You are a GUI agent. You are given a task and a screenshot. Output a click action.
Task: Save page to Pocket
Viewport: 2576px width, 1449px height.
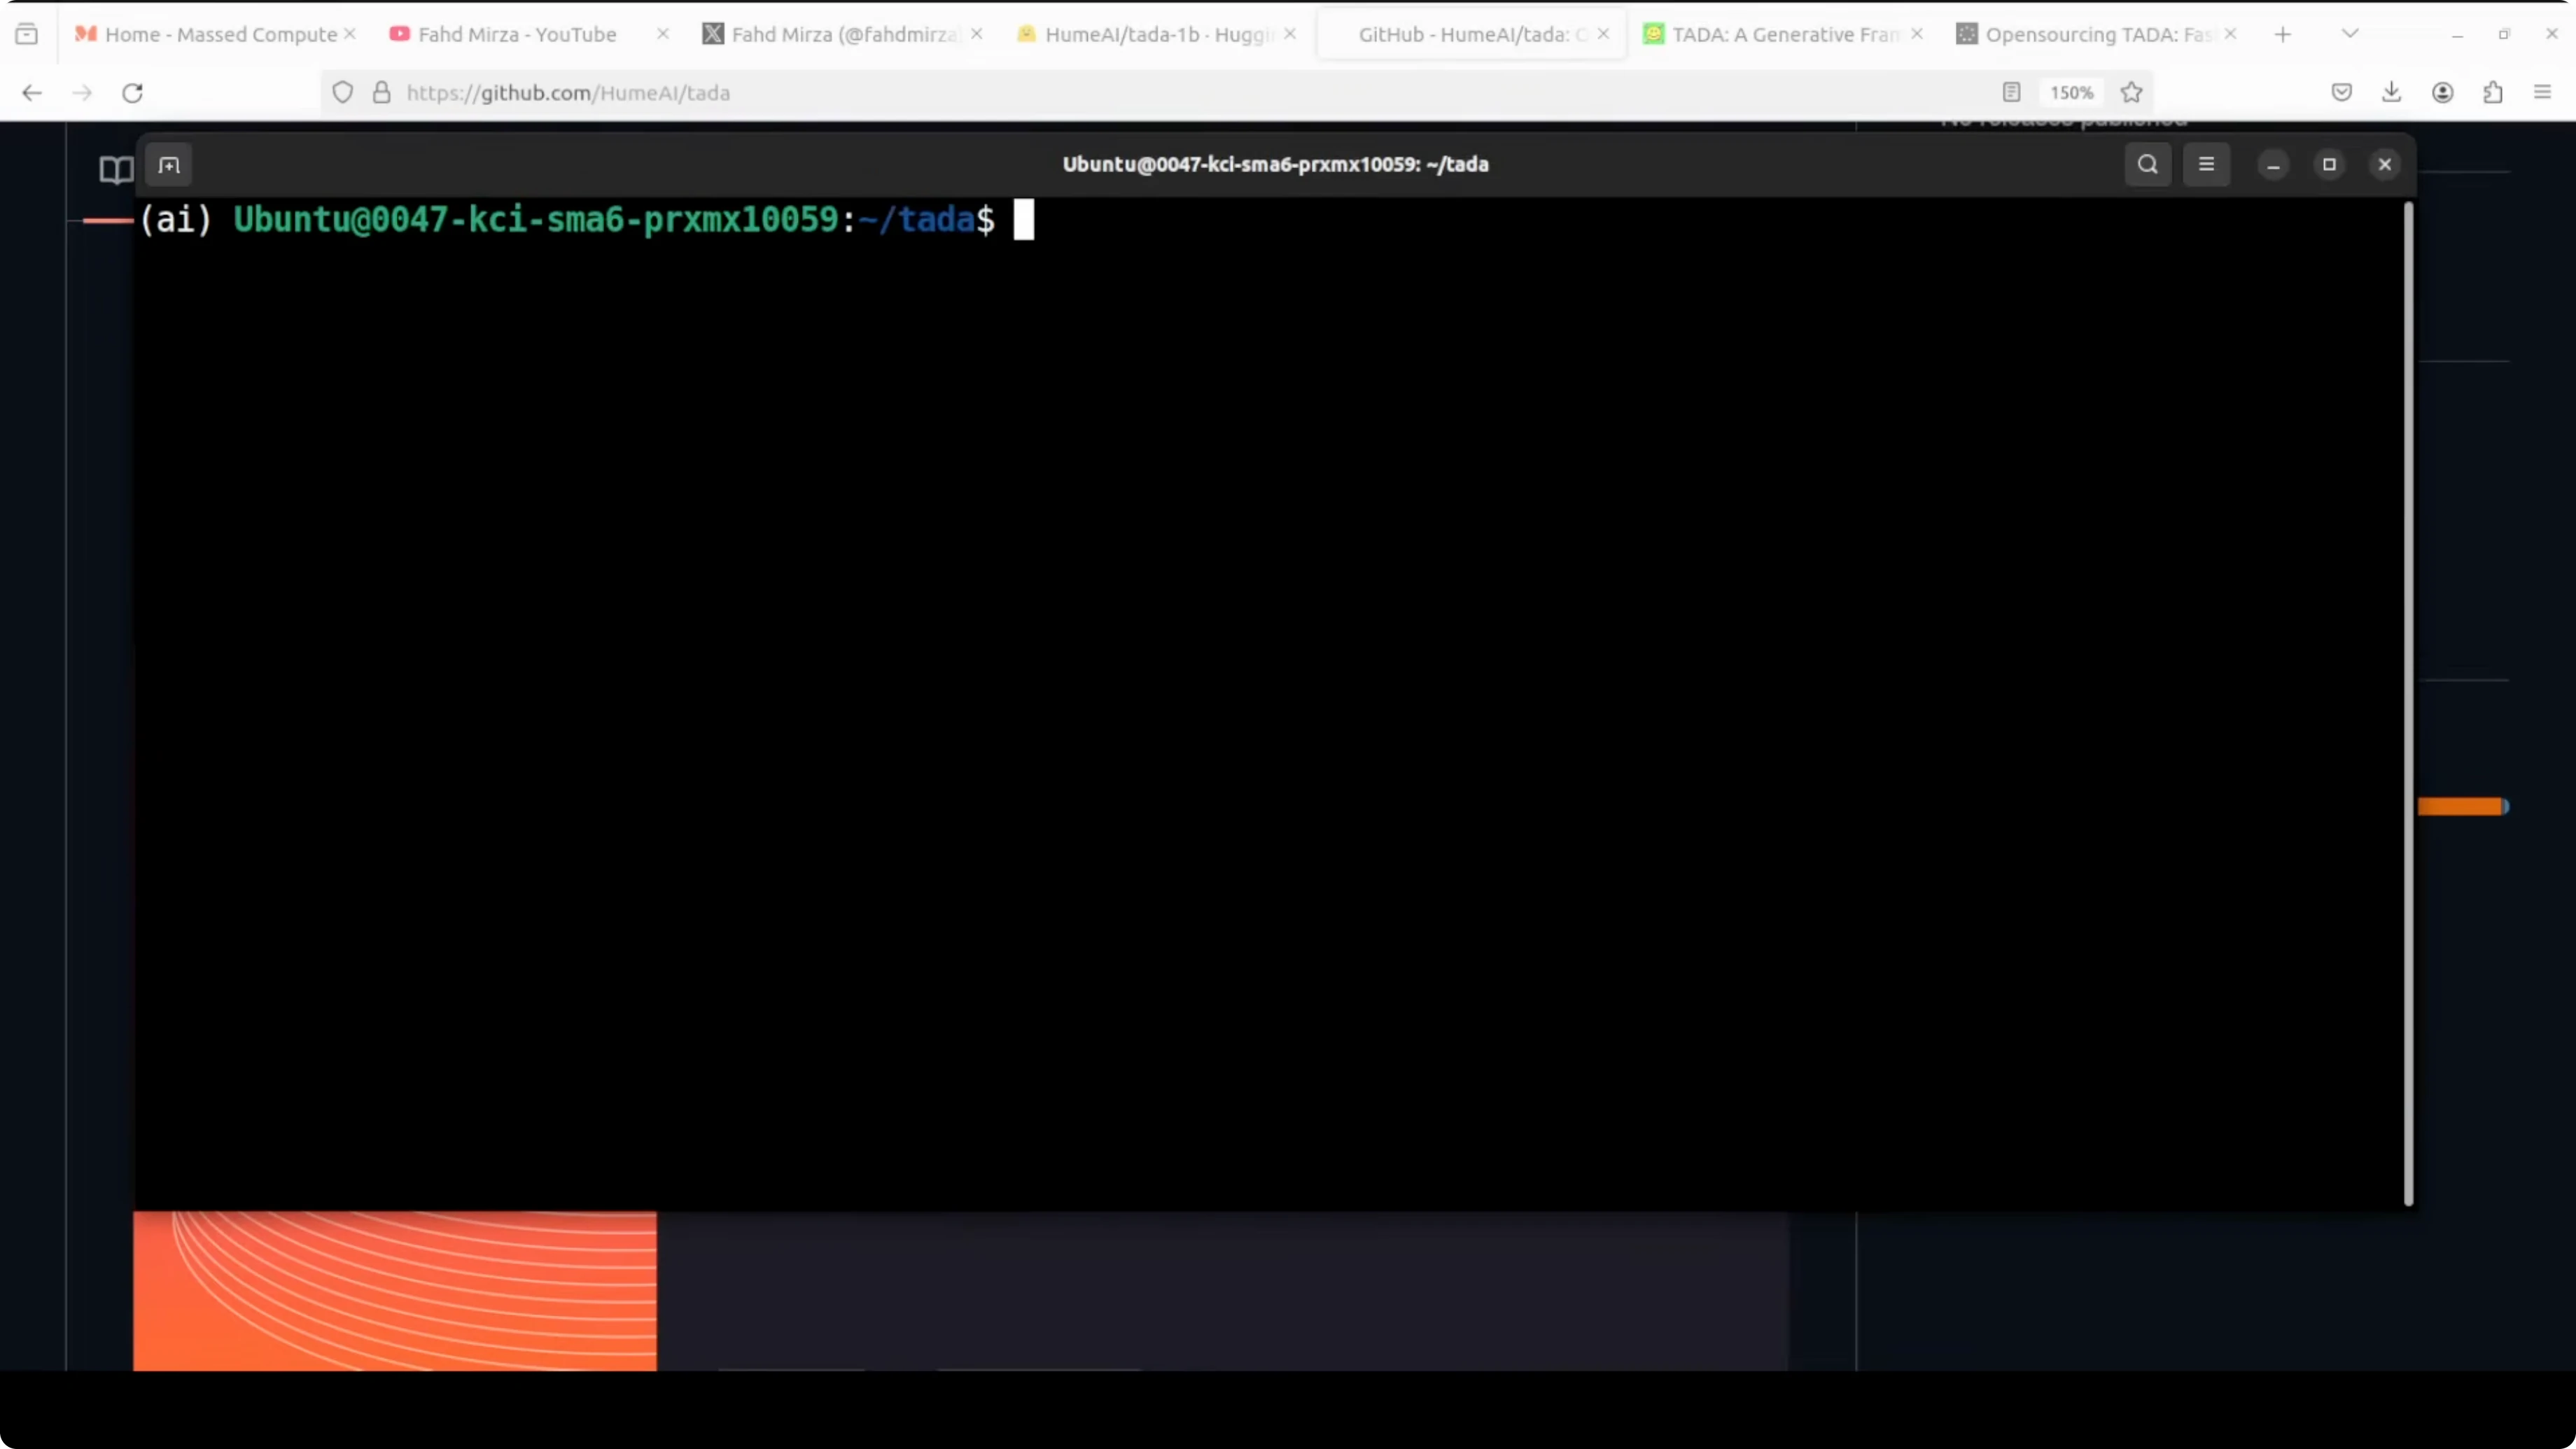[2341, 92]
